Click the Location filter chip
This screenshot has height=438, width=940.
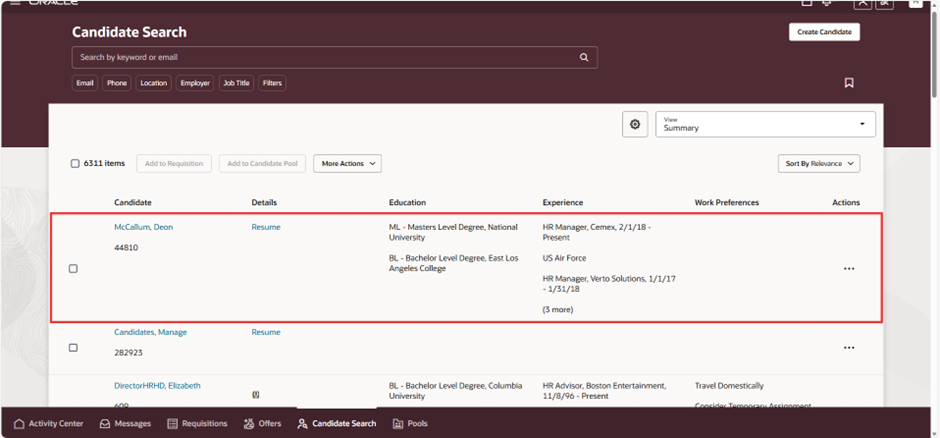[153, 83]
